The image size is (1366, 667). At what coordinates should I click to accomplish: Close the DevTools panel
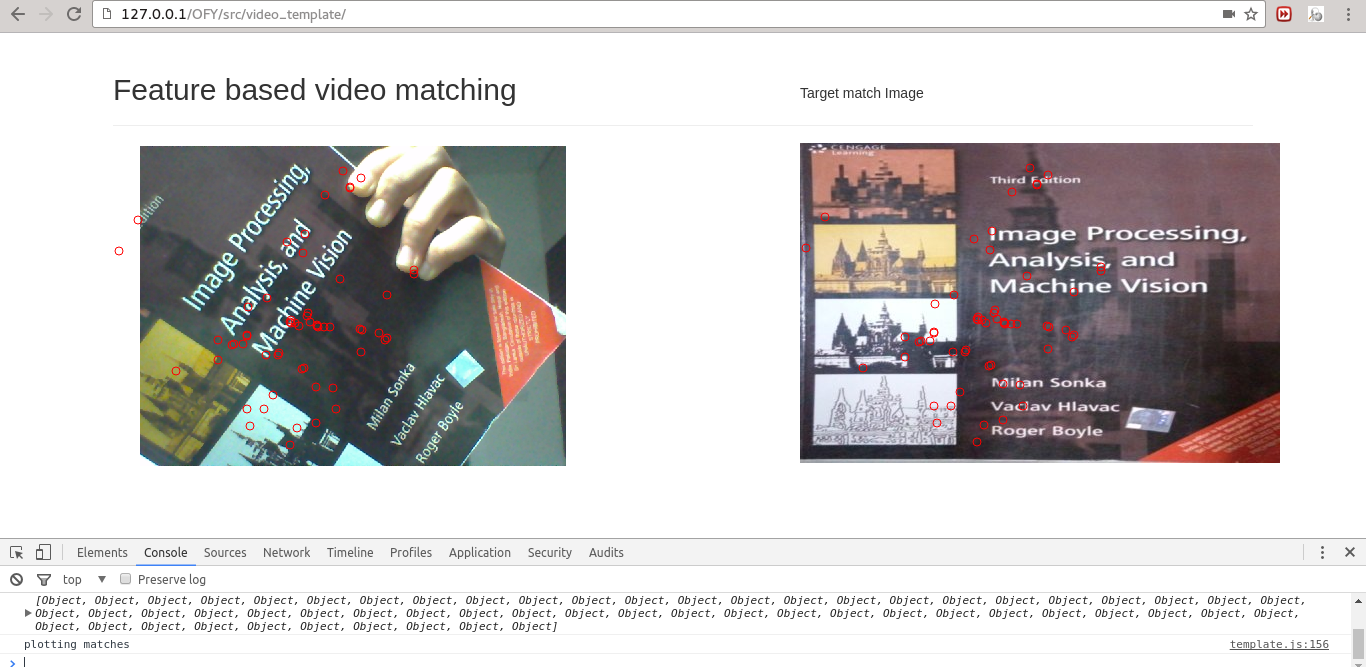(1349, 552)
